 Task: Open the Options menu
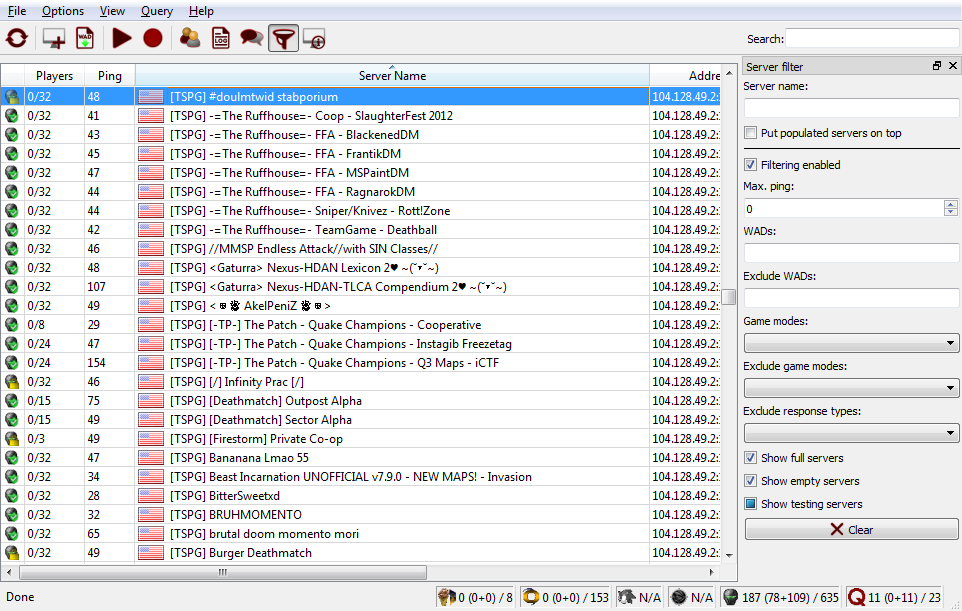(x=63, y=11)
